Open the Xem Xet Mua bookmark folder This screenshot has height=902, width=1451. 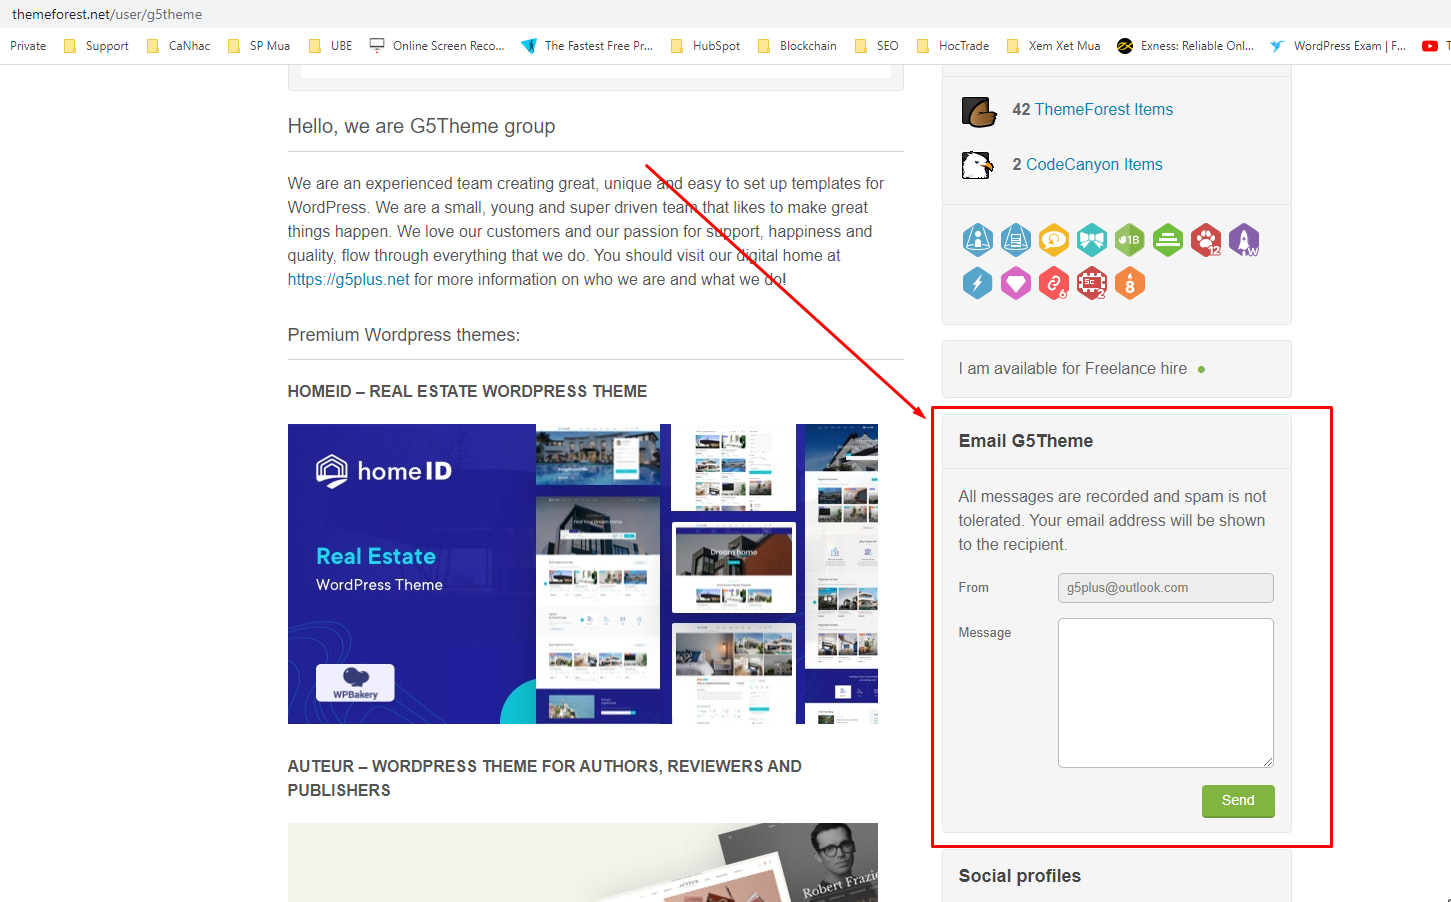pos(1053,46)
